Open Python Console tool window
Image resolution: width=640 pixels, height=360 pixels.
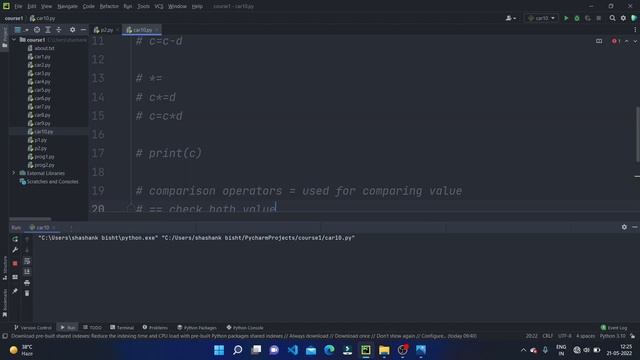pyautogui.click(x=245, y=327)
